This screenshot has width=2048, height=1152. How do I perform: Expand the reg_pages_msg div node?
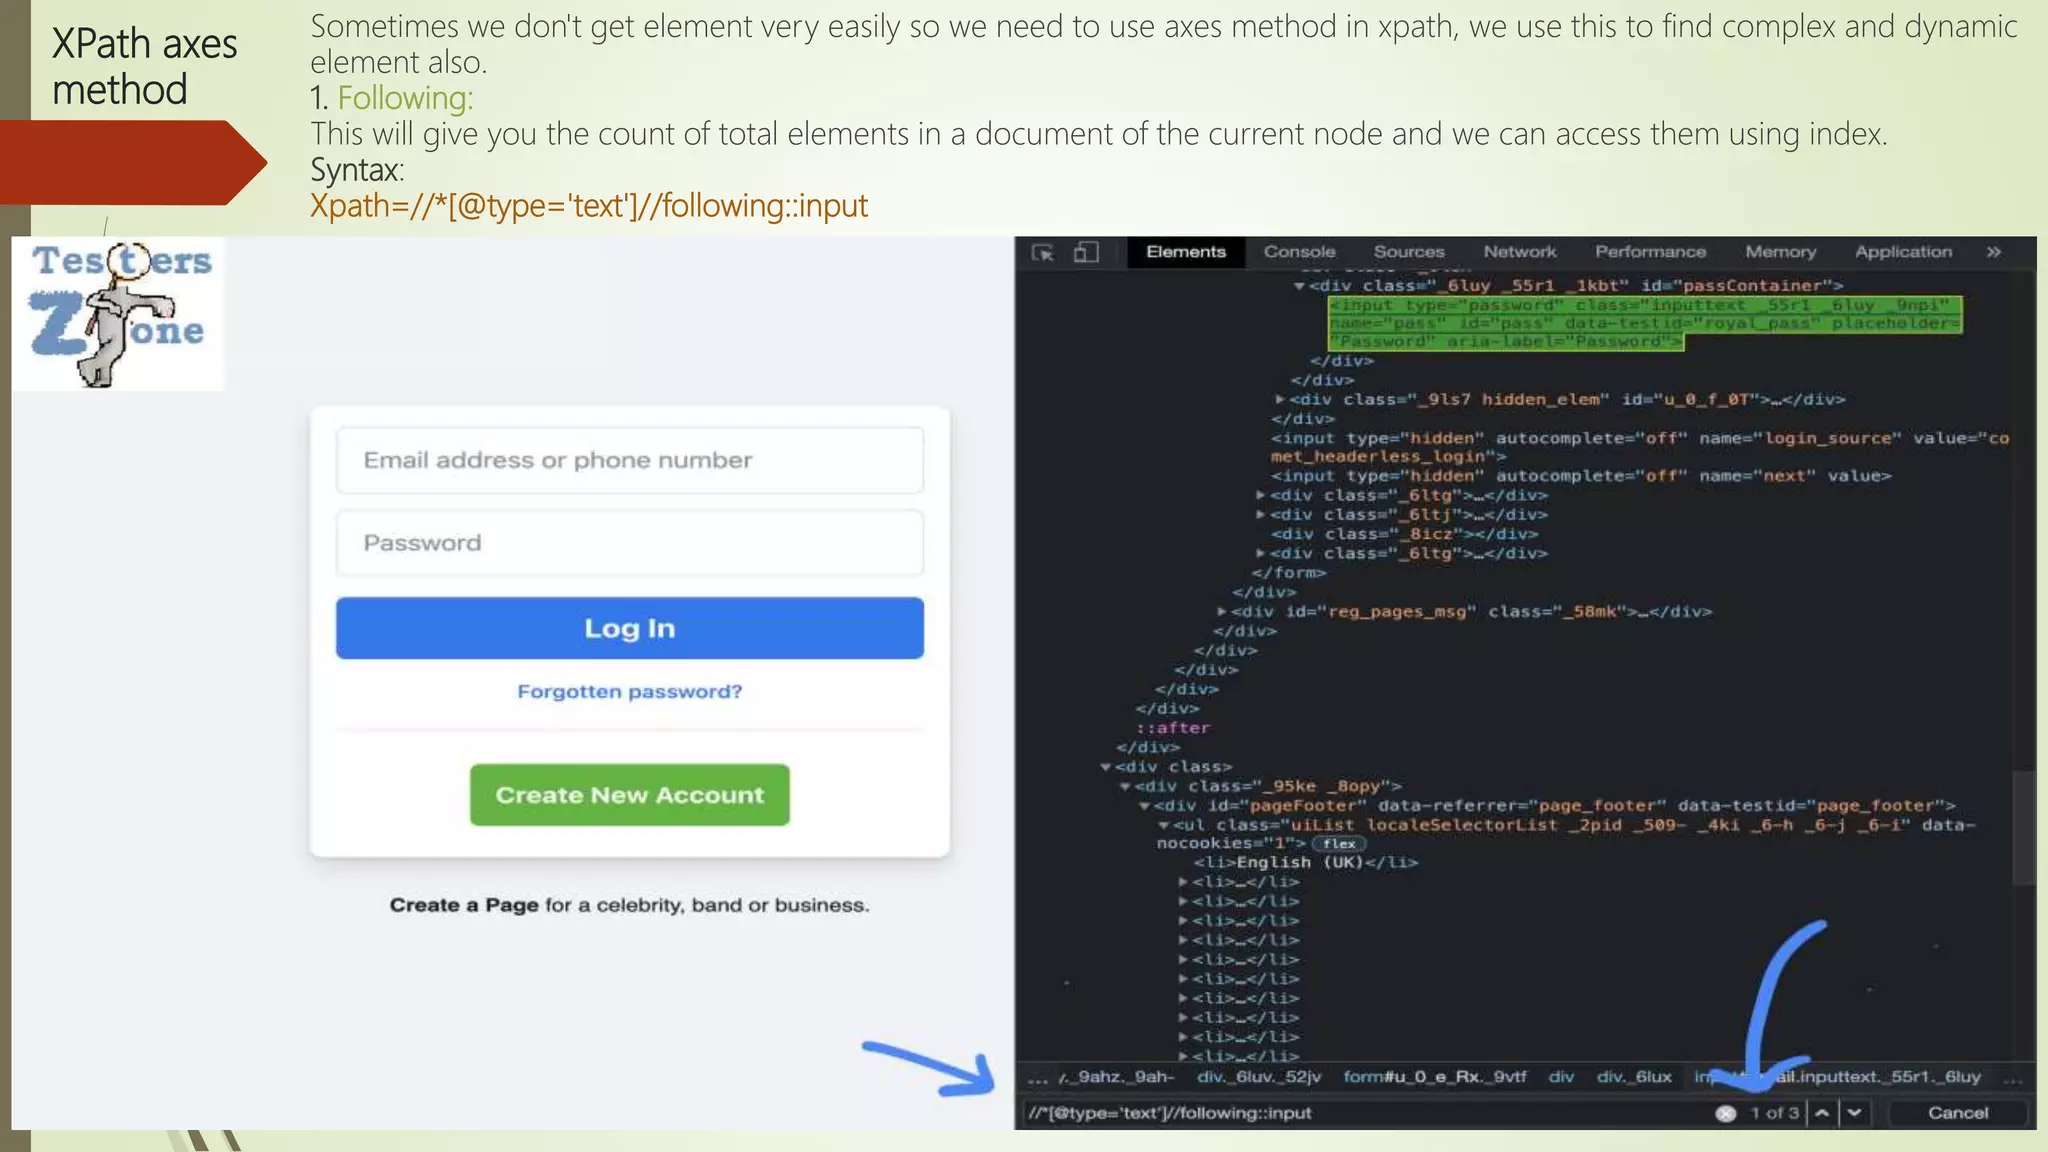click(x=1222, y=611)
